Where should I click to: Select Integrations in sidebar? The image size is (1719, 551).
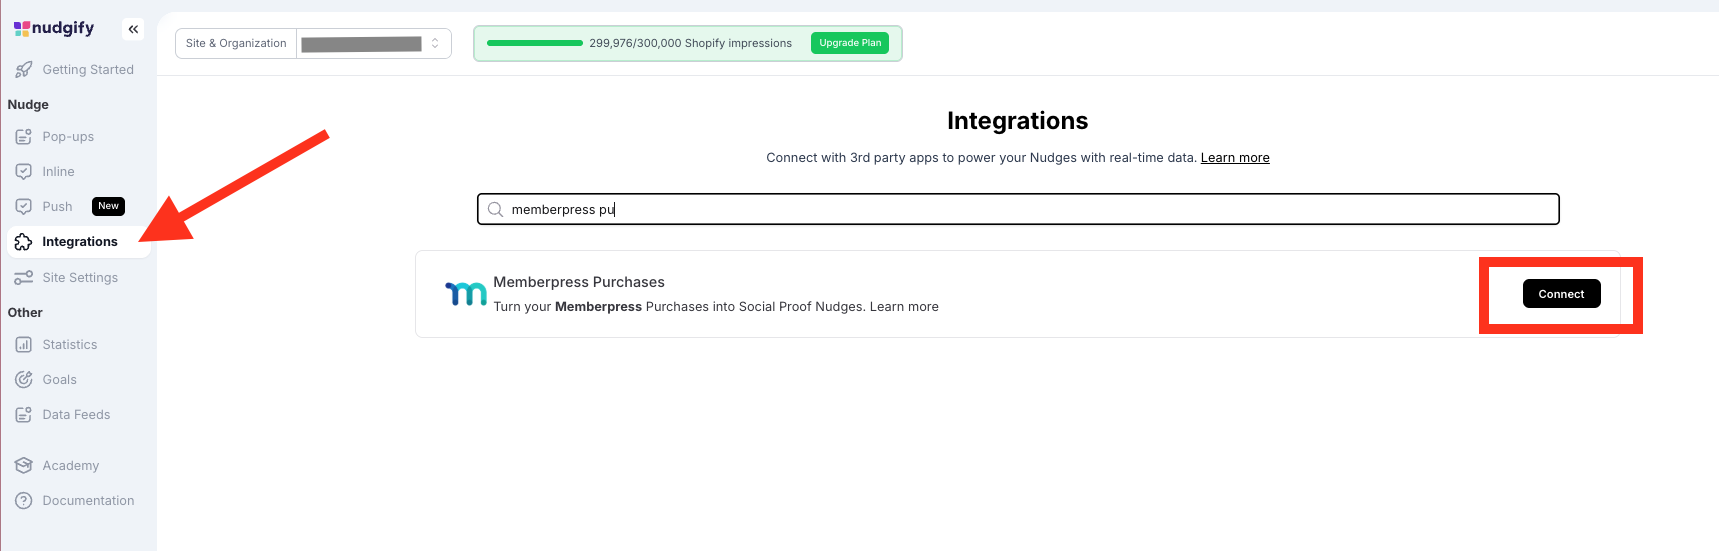80,242
